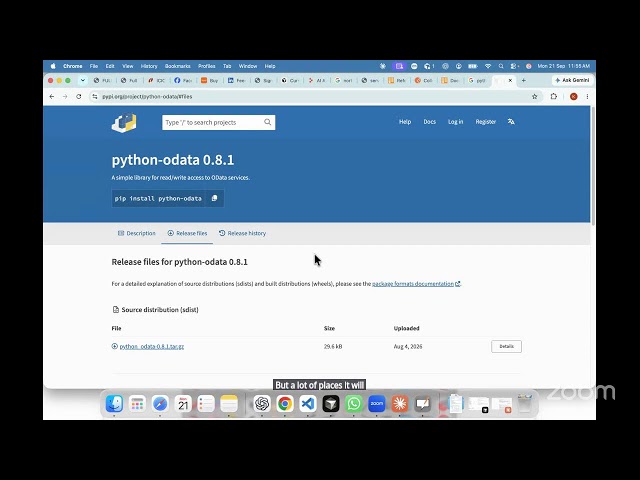Click the 29.6 kB size value
Screen dimensions: 640x480
click(x=333, y=347)
